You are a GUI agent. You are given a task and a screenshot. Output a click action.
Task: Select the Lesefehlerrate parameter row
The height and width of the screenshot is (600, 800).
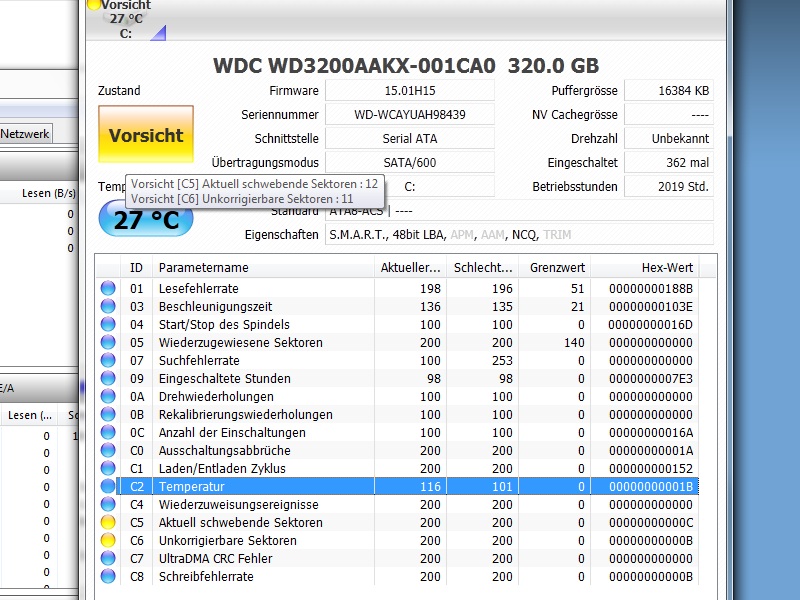pos(398,288)
